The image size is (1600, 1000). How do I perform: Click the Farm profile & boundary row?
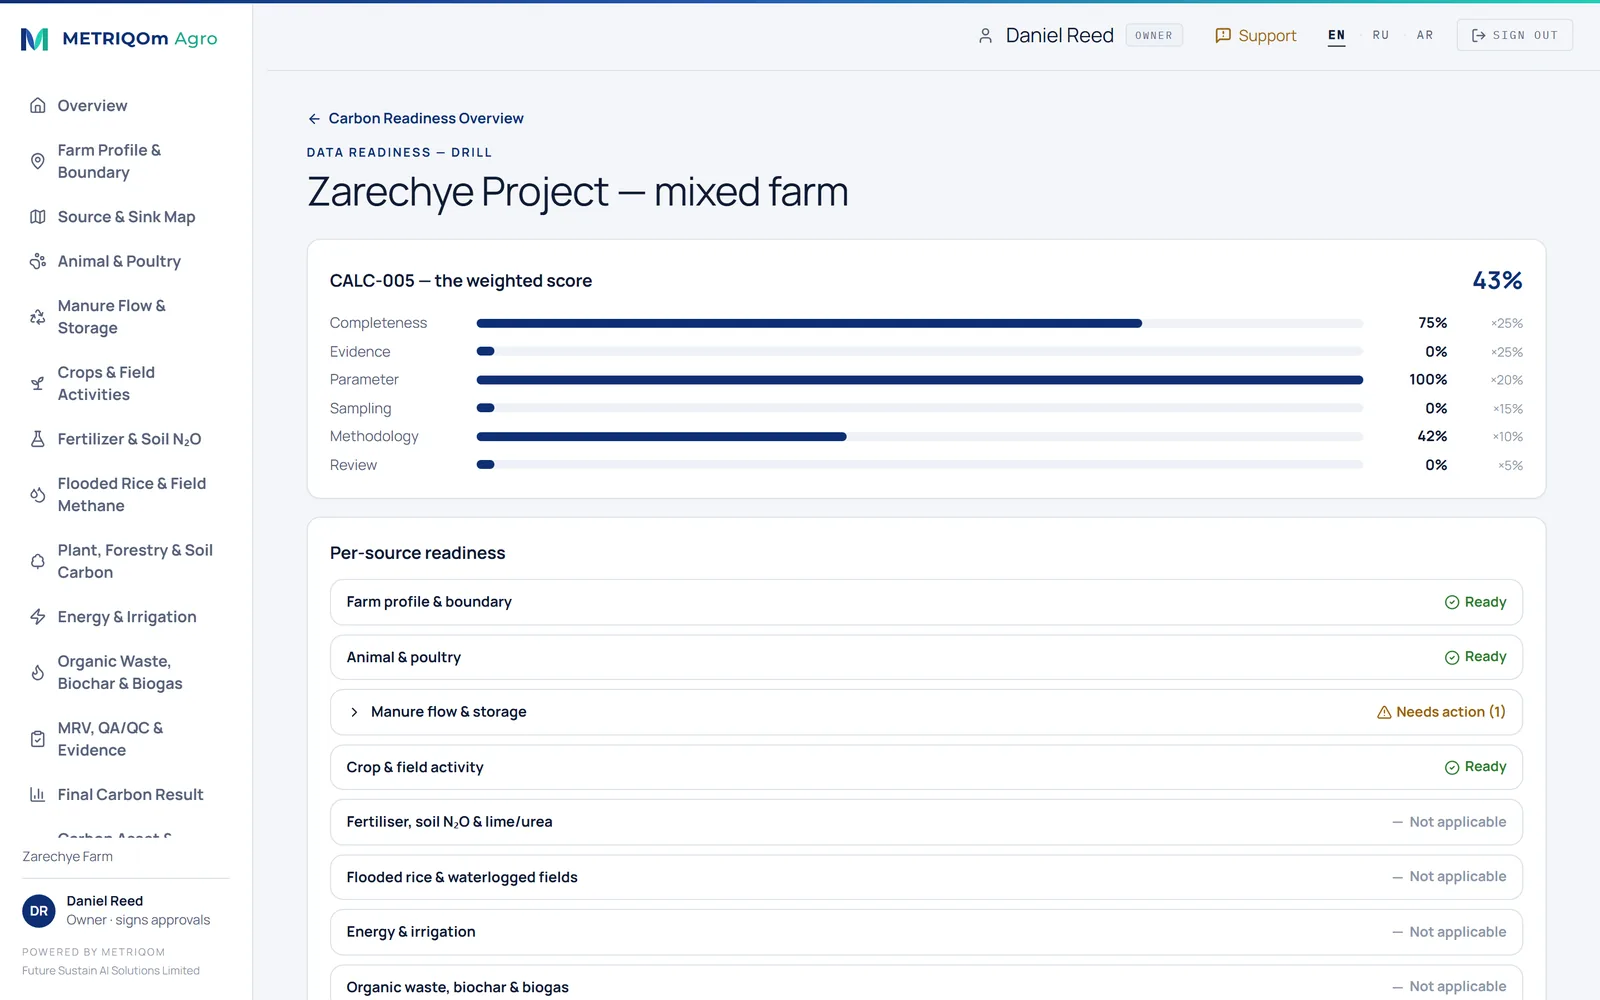[x=926, y=602]
